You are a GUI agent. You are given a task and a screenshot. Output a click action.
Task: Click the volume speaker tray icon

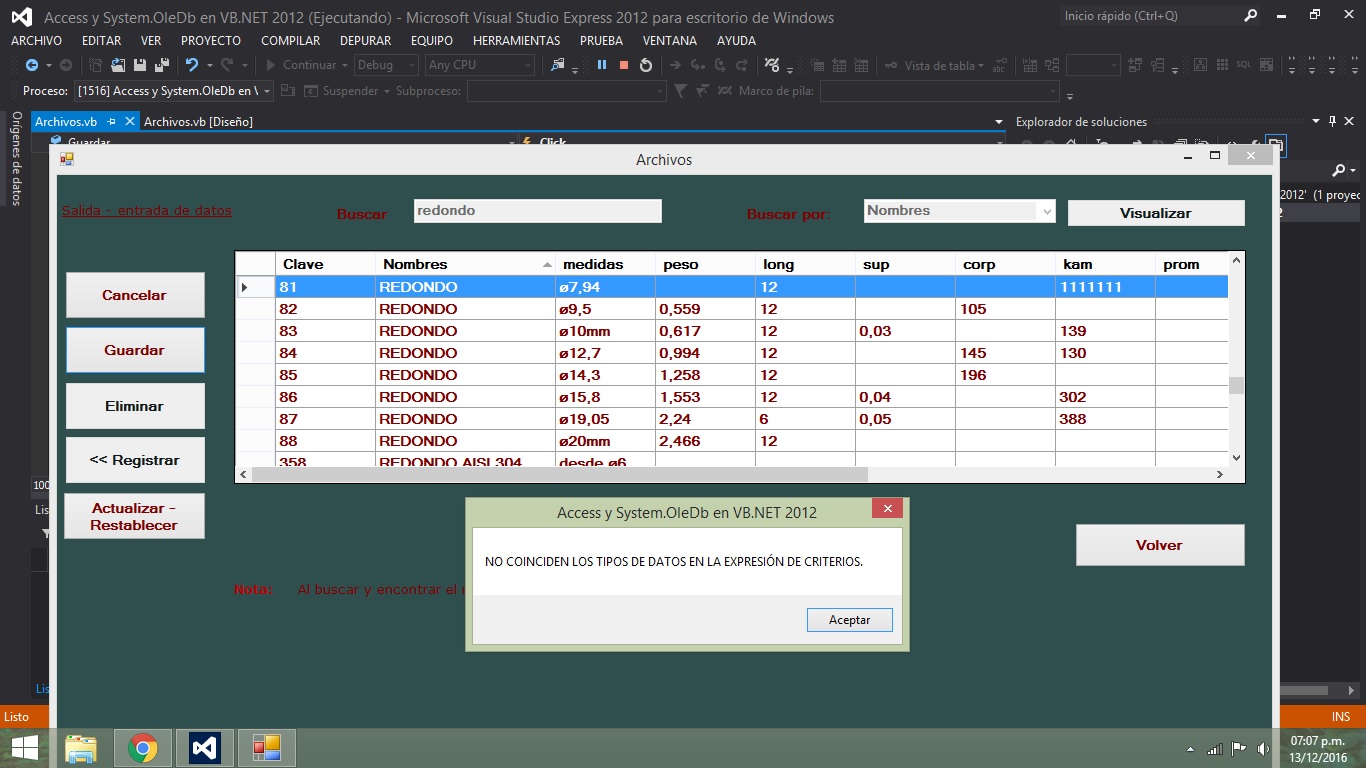click(x=1263, y=748)
